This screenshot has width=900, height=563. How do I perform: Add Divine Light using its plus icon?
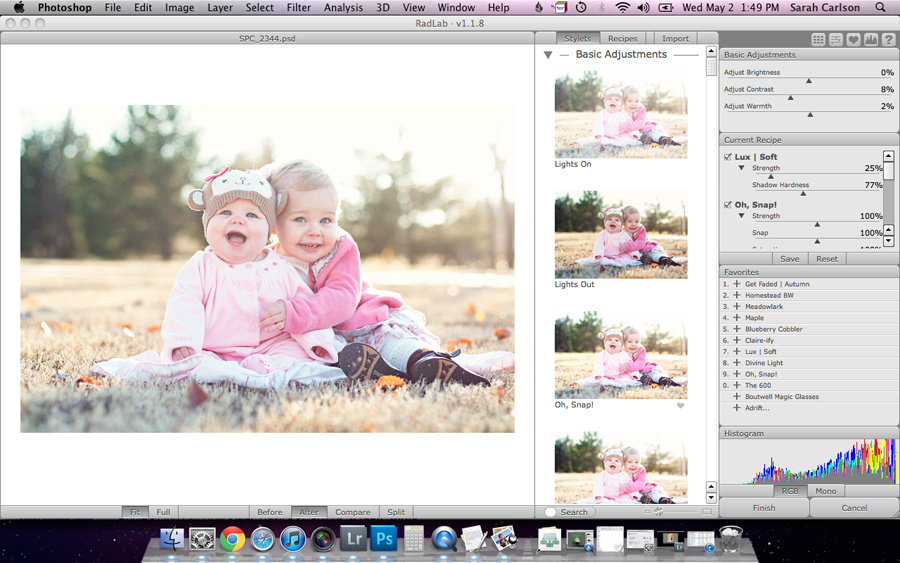point(736,363)
